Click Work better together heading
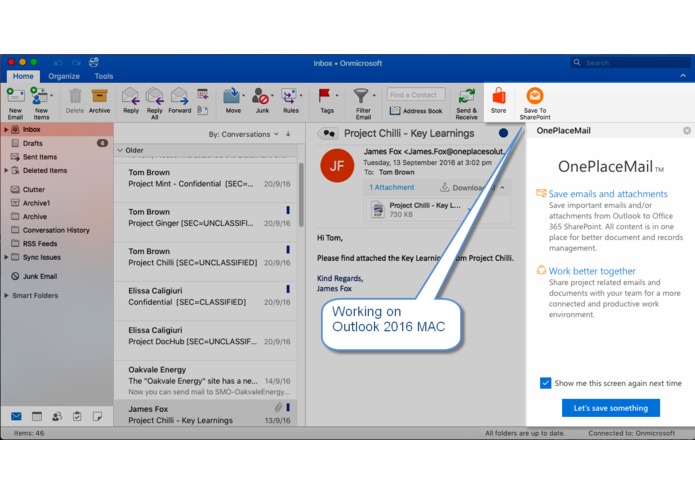695x494 pixels. (592, 271)
